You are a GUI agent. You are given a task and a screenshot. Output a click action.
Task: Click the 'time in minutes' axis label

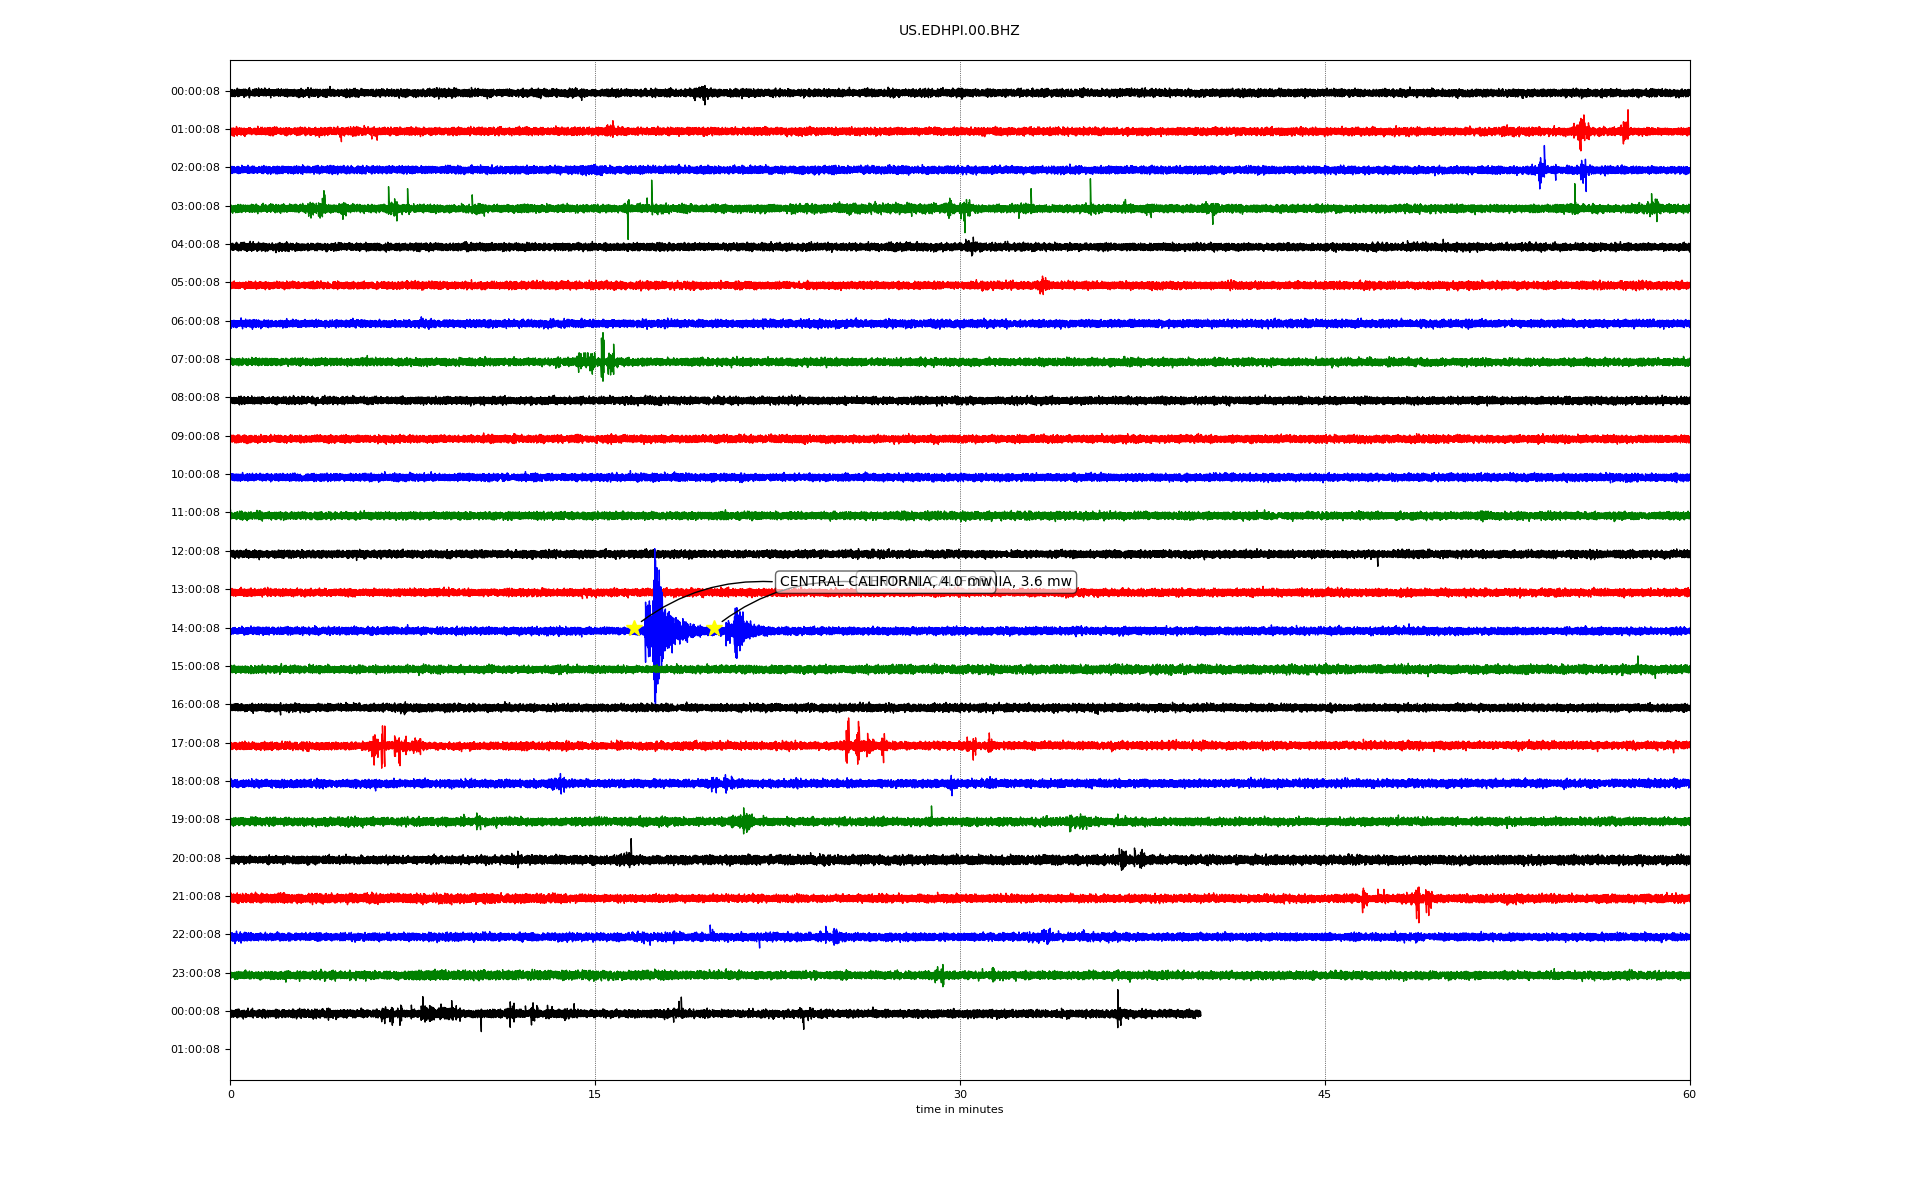pos(959,1110)
